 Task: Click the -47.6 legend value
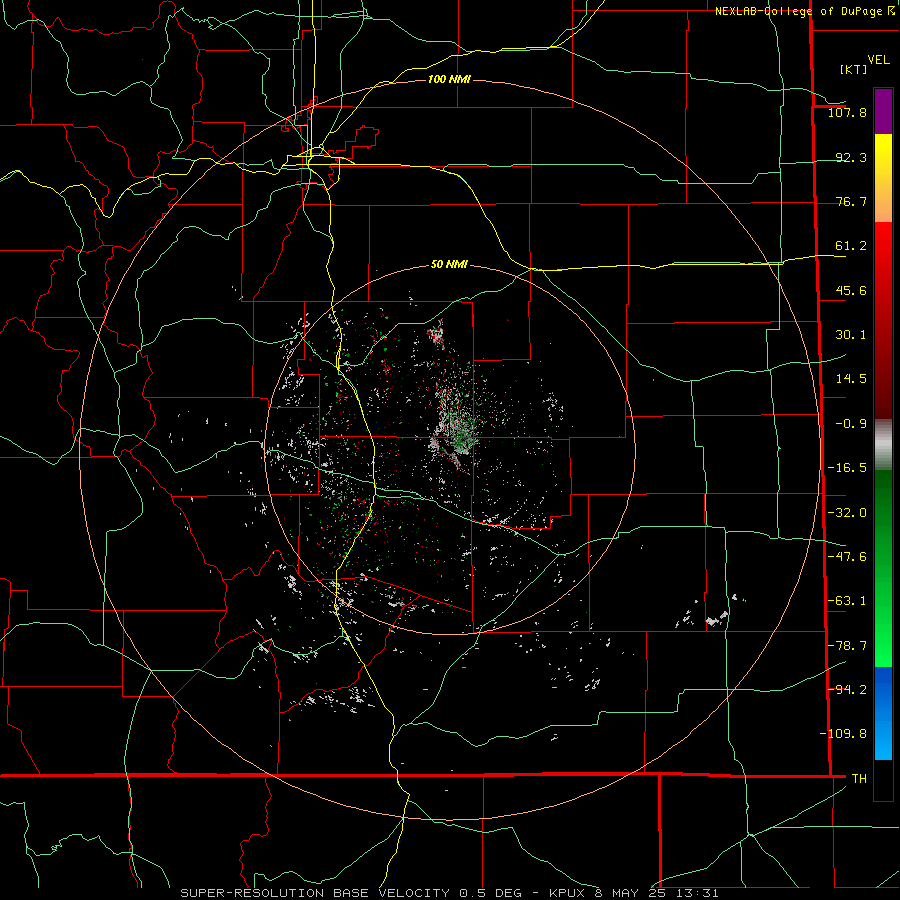pyautogui.click(x=847, y=557)
